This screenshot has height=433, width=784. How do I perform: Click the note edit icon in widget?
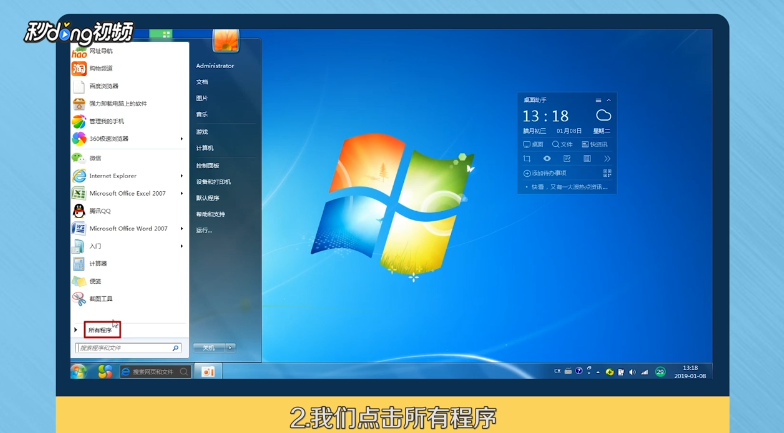click(x=567, y=159)
